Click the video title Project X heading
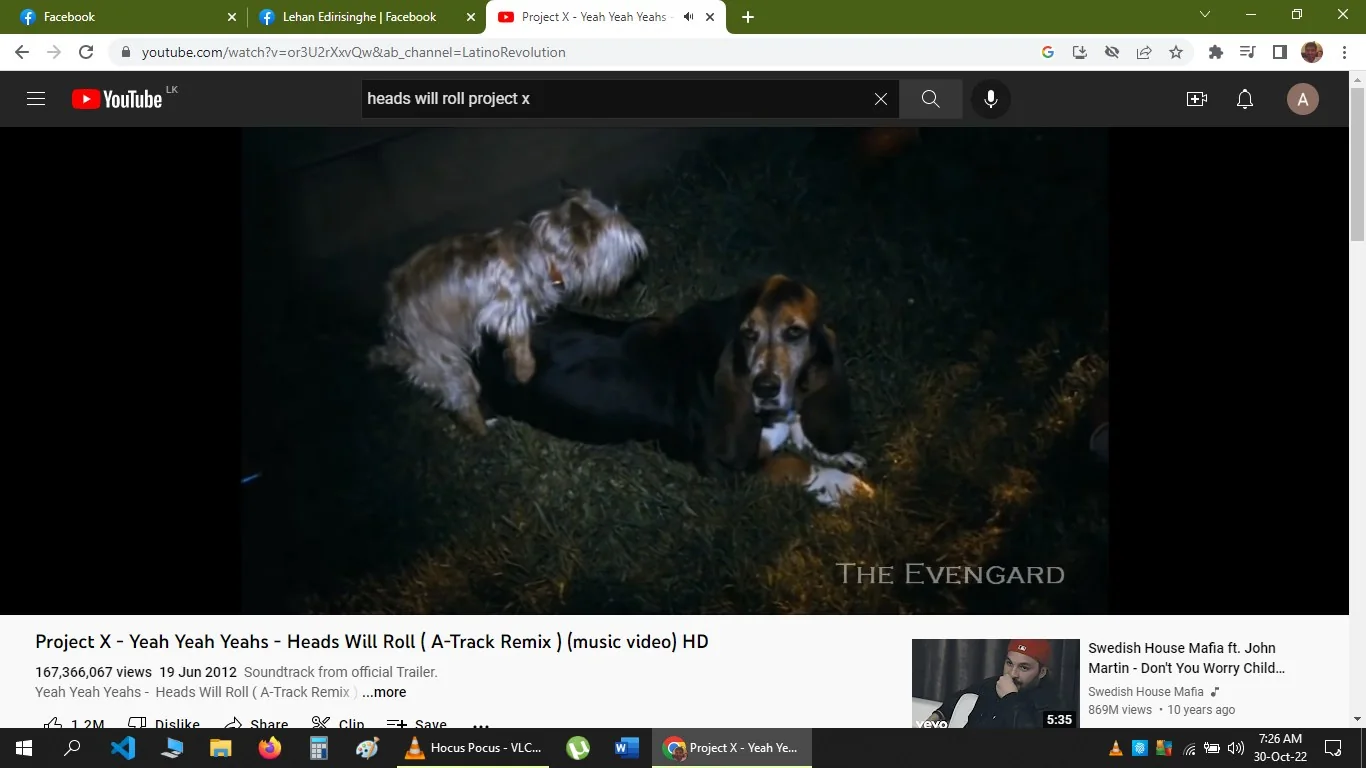The width and height of the screenshot is (1366, 768). 372,641
